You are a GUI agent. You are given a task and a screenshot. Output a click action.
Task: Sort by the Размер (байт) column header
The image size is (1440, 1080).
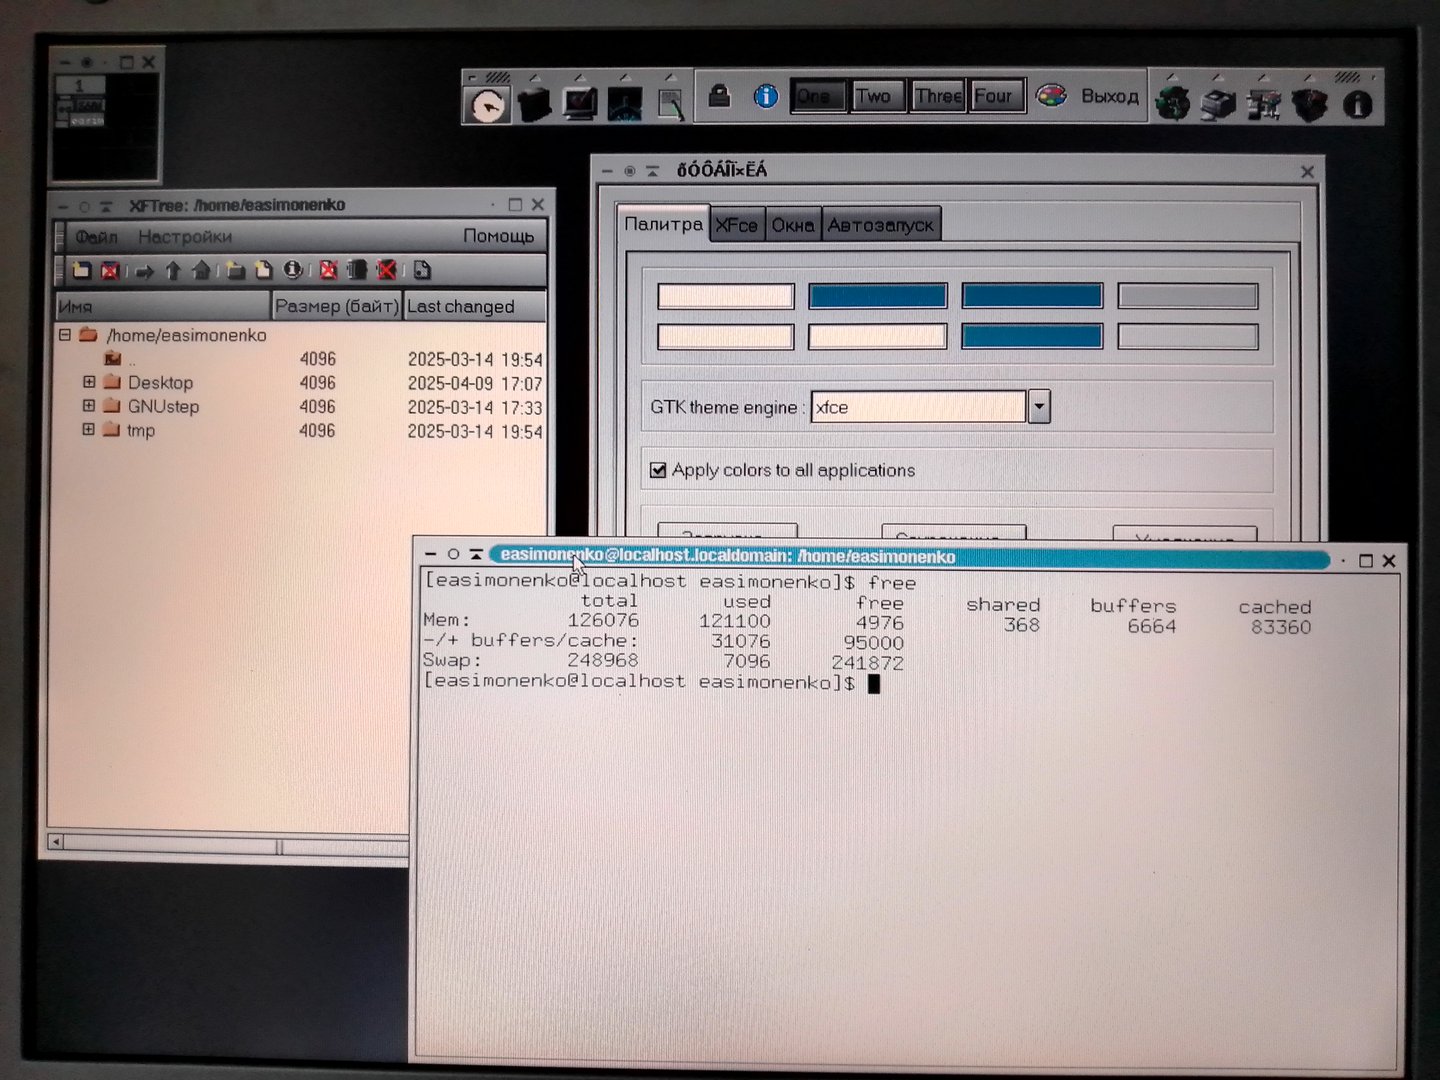[337, 306]
